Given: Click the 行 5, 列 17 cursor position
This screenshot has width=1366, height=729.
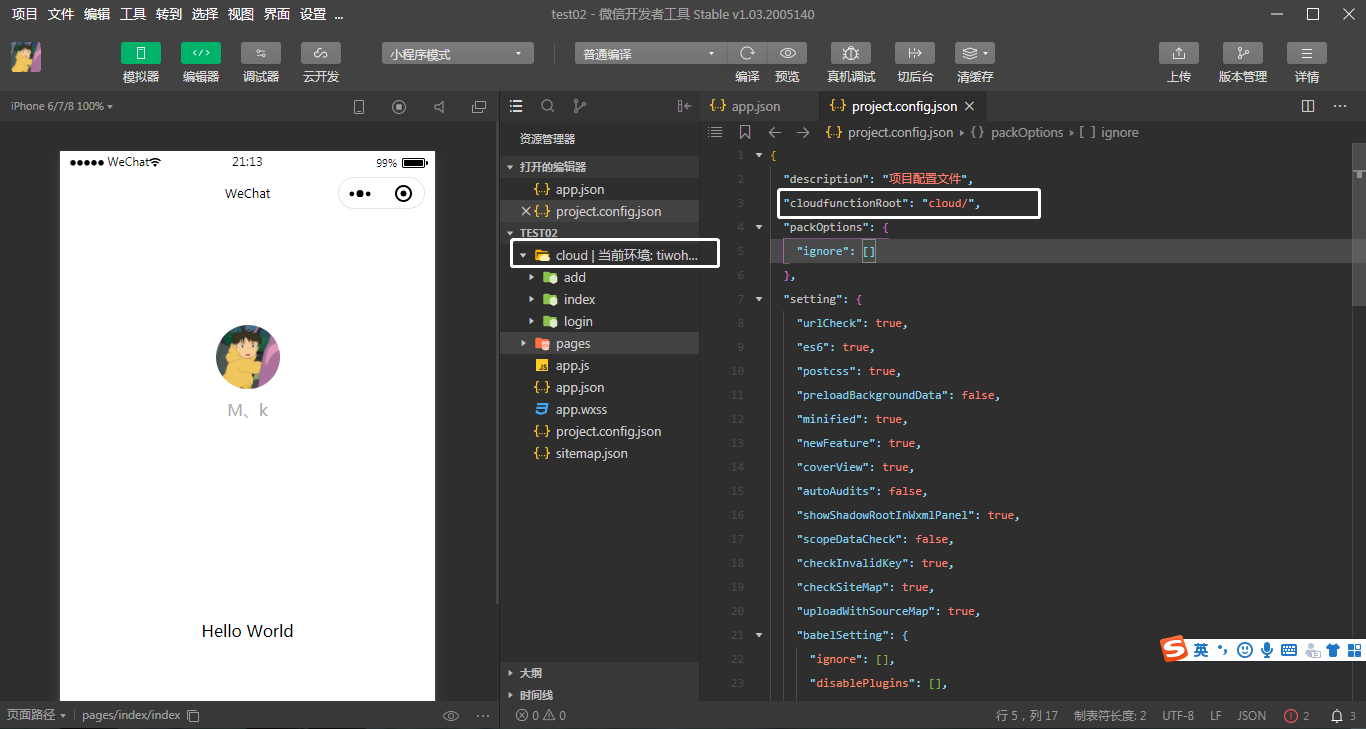Looking at the screenshot, I should click(x=1027, y=715).
